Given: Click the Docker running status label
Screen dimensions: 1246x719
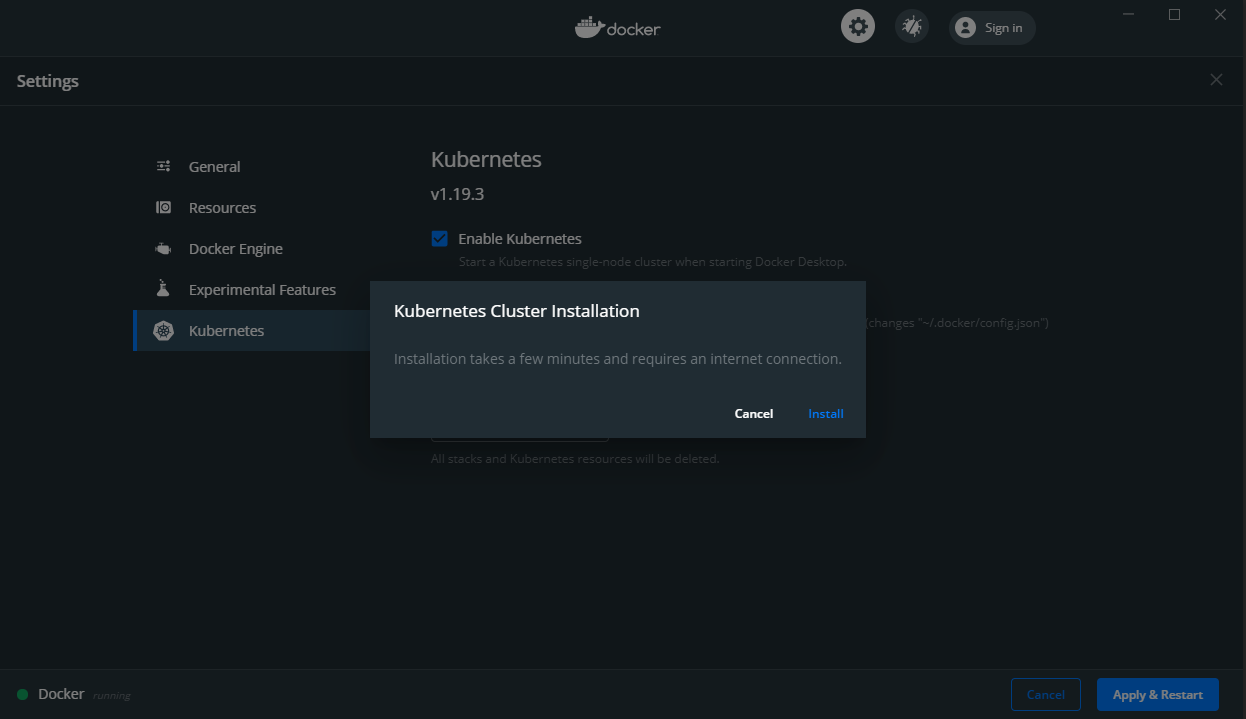Looking at the screenshot, I should click(84, 694).
